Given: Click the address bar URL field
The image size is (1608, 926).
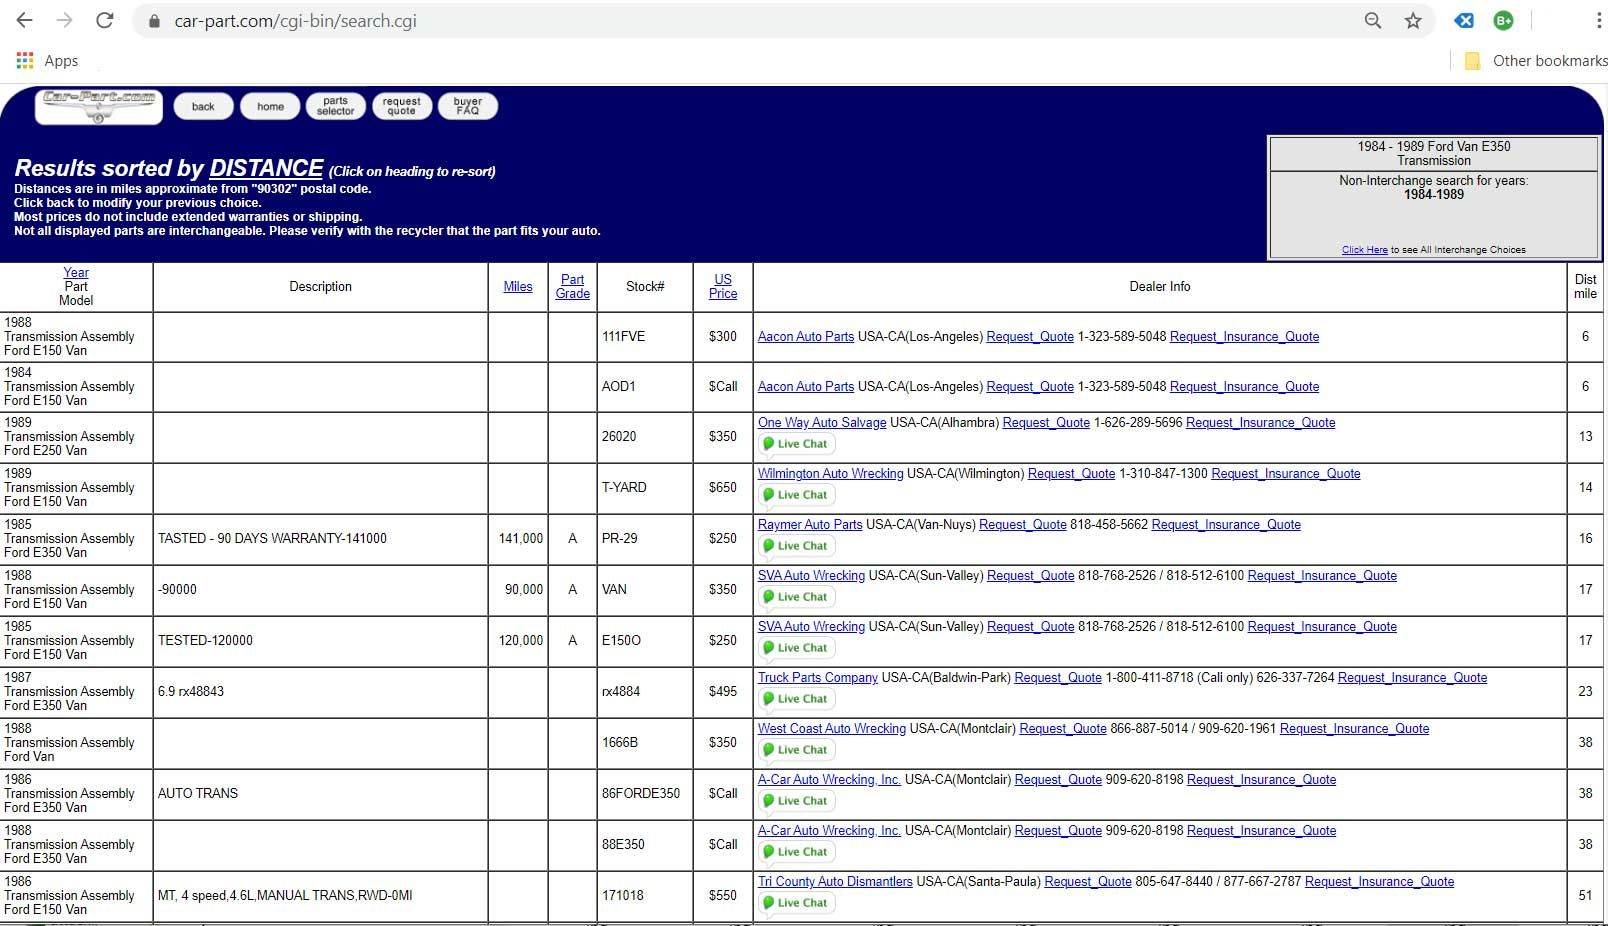Looking at the screenshot, I should coord(700,20).
